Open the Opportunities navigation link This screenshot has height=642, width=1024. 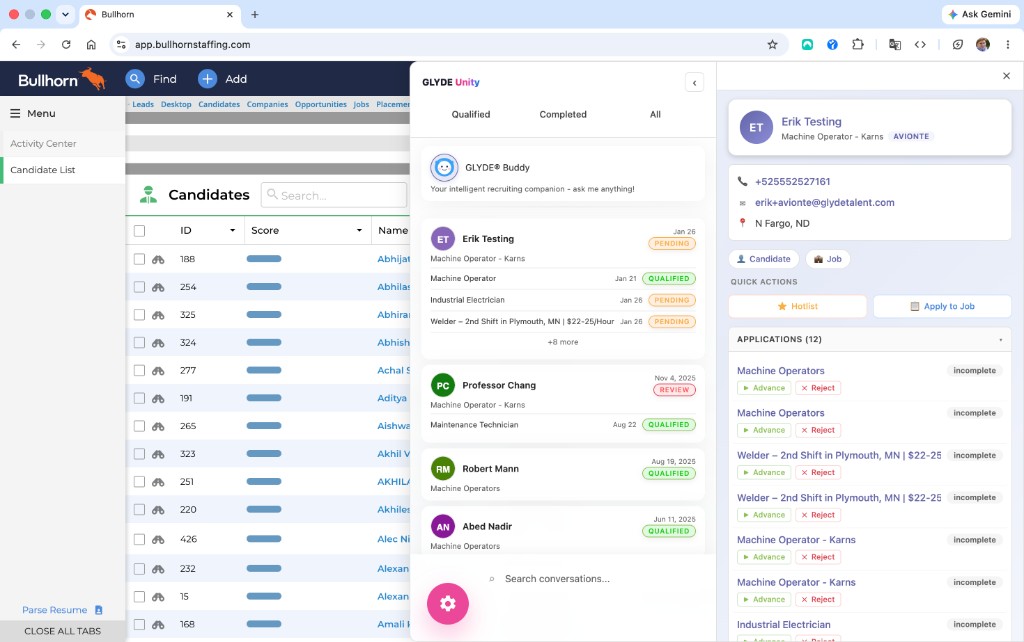[321, 104]
